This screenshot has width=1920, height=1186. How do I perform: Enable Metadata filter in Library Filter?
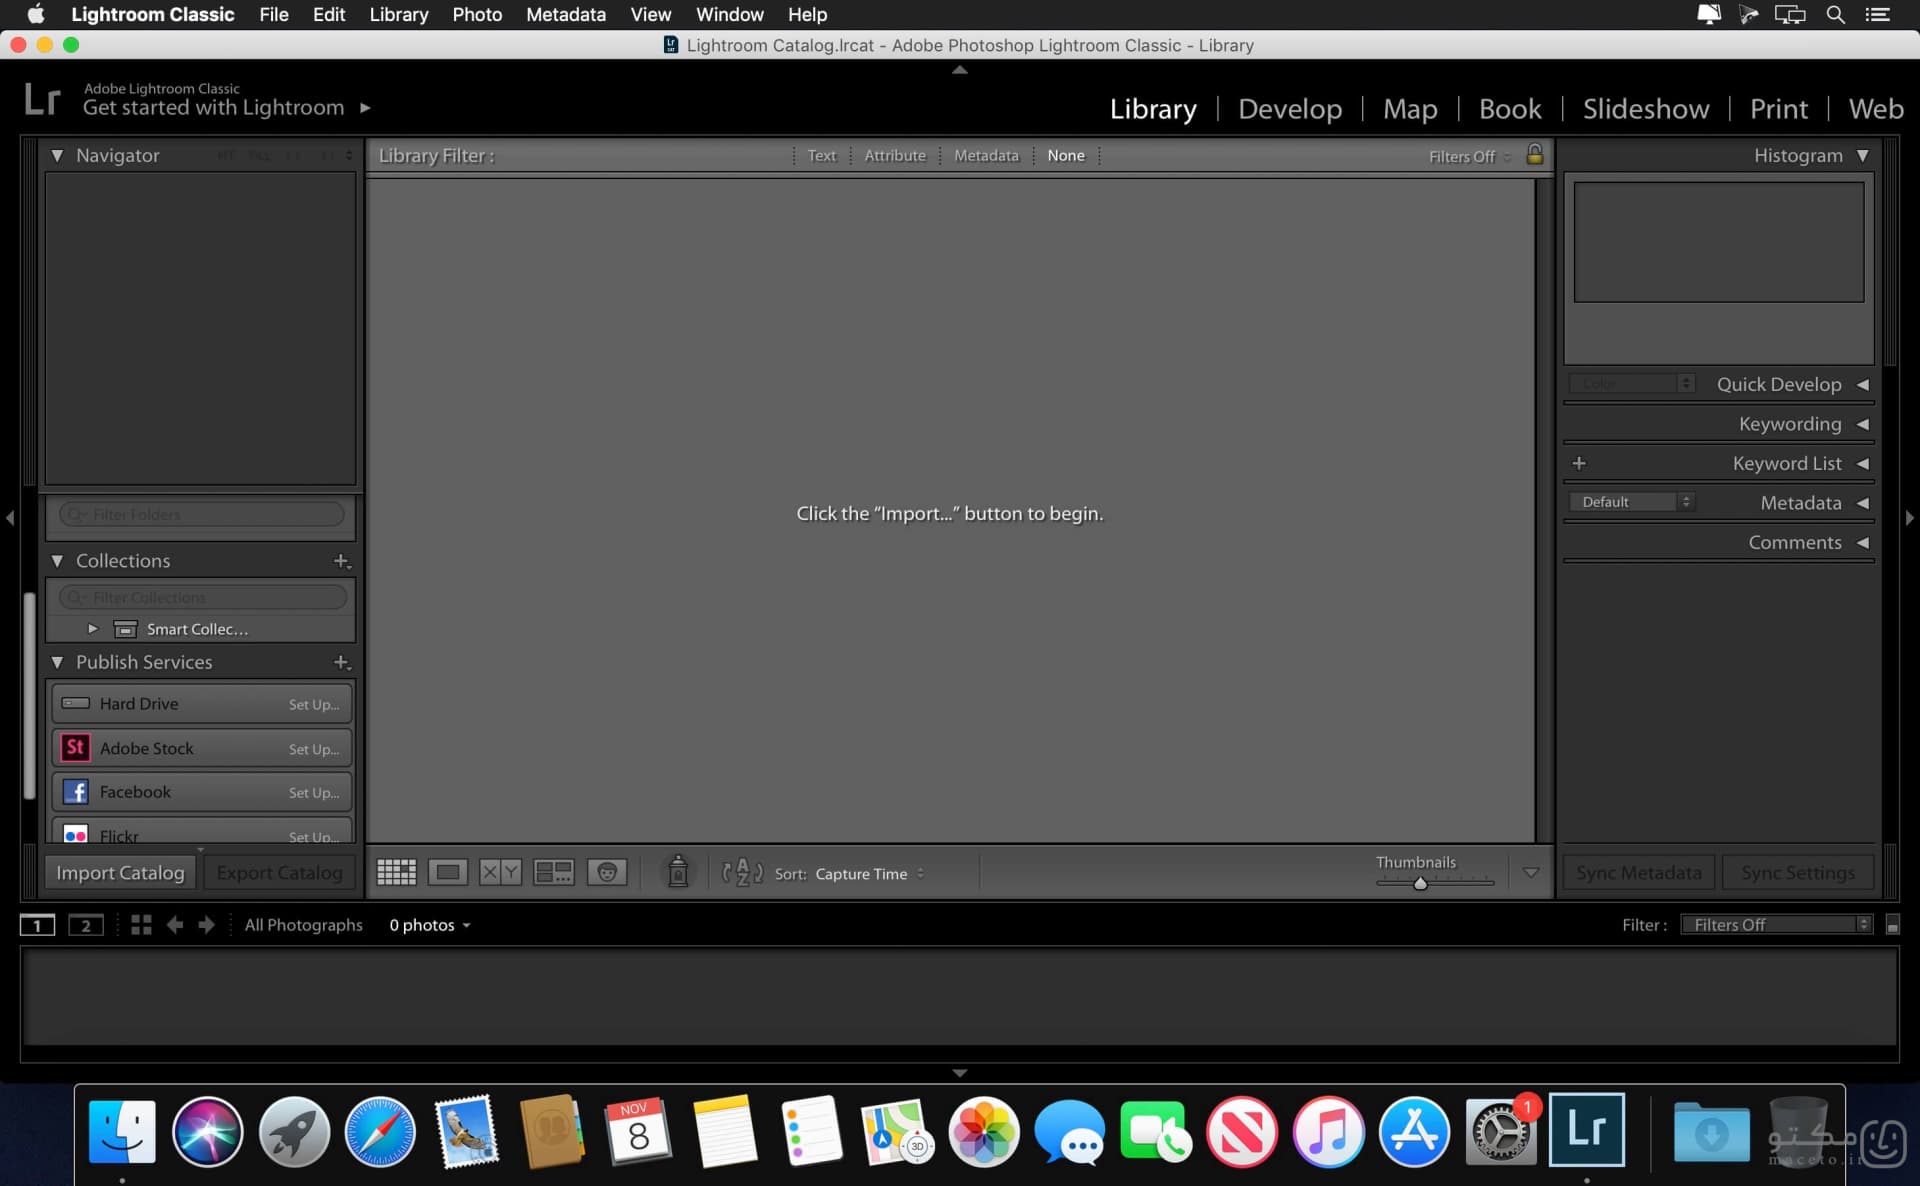(986, 155)
